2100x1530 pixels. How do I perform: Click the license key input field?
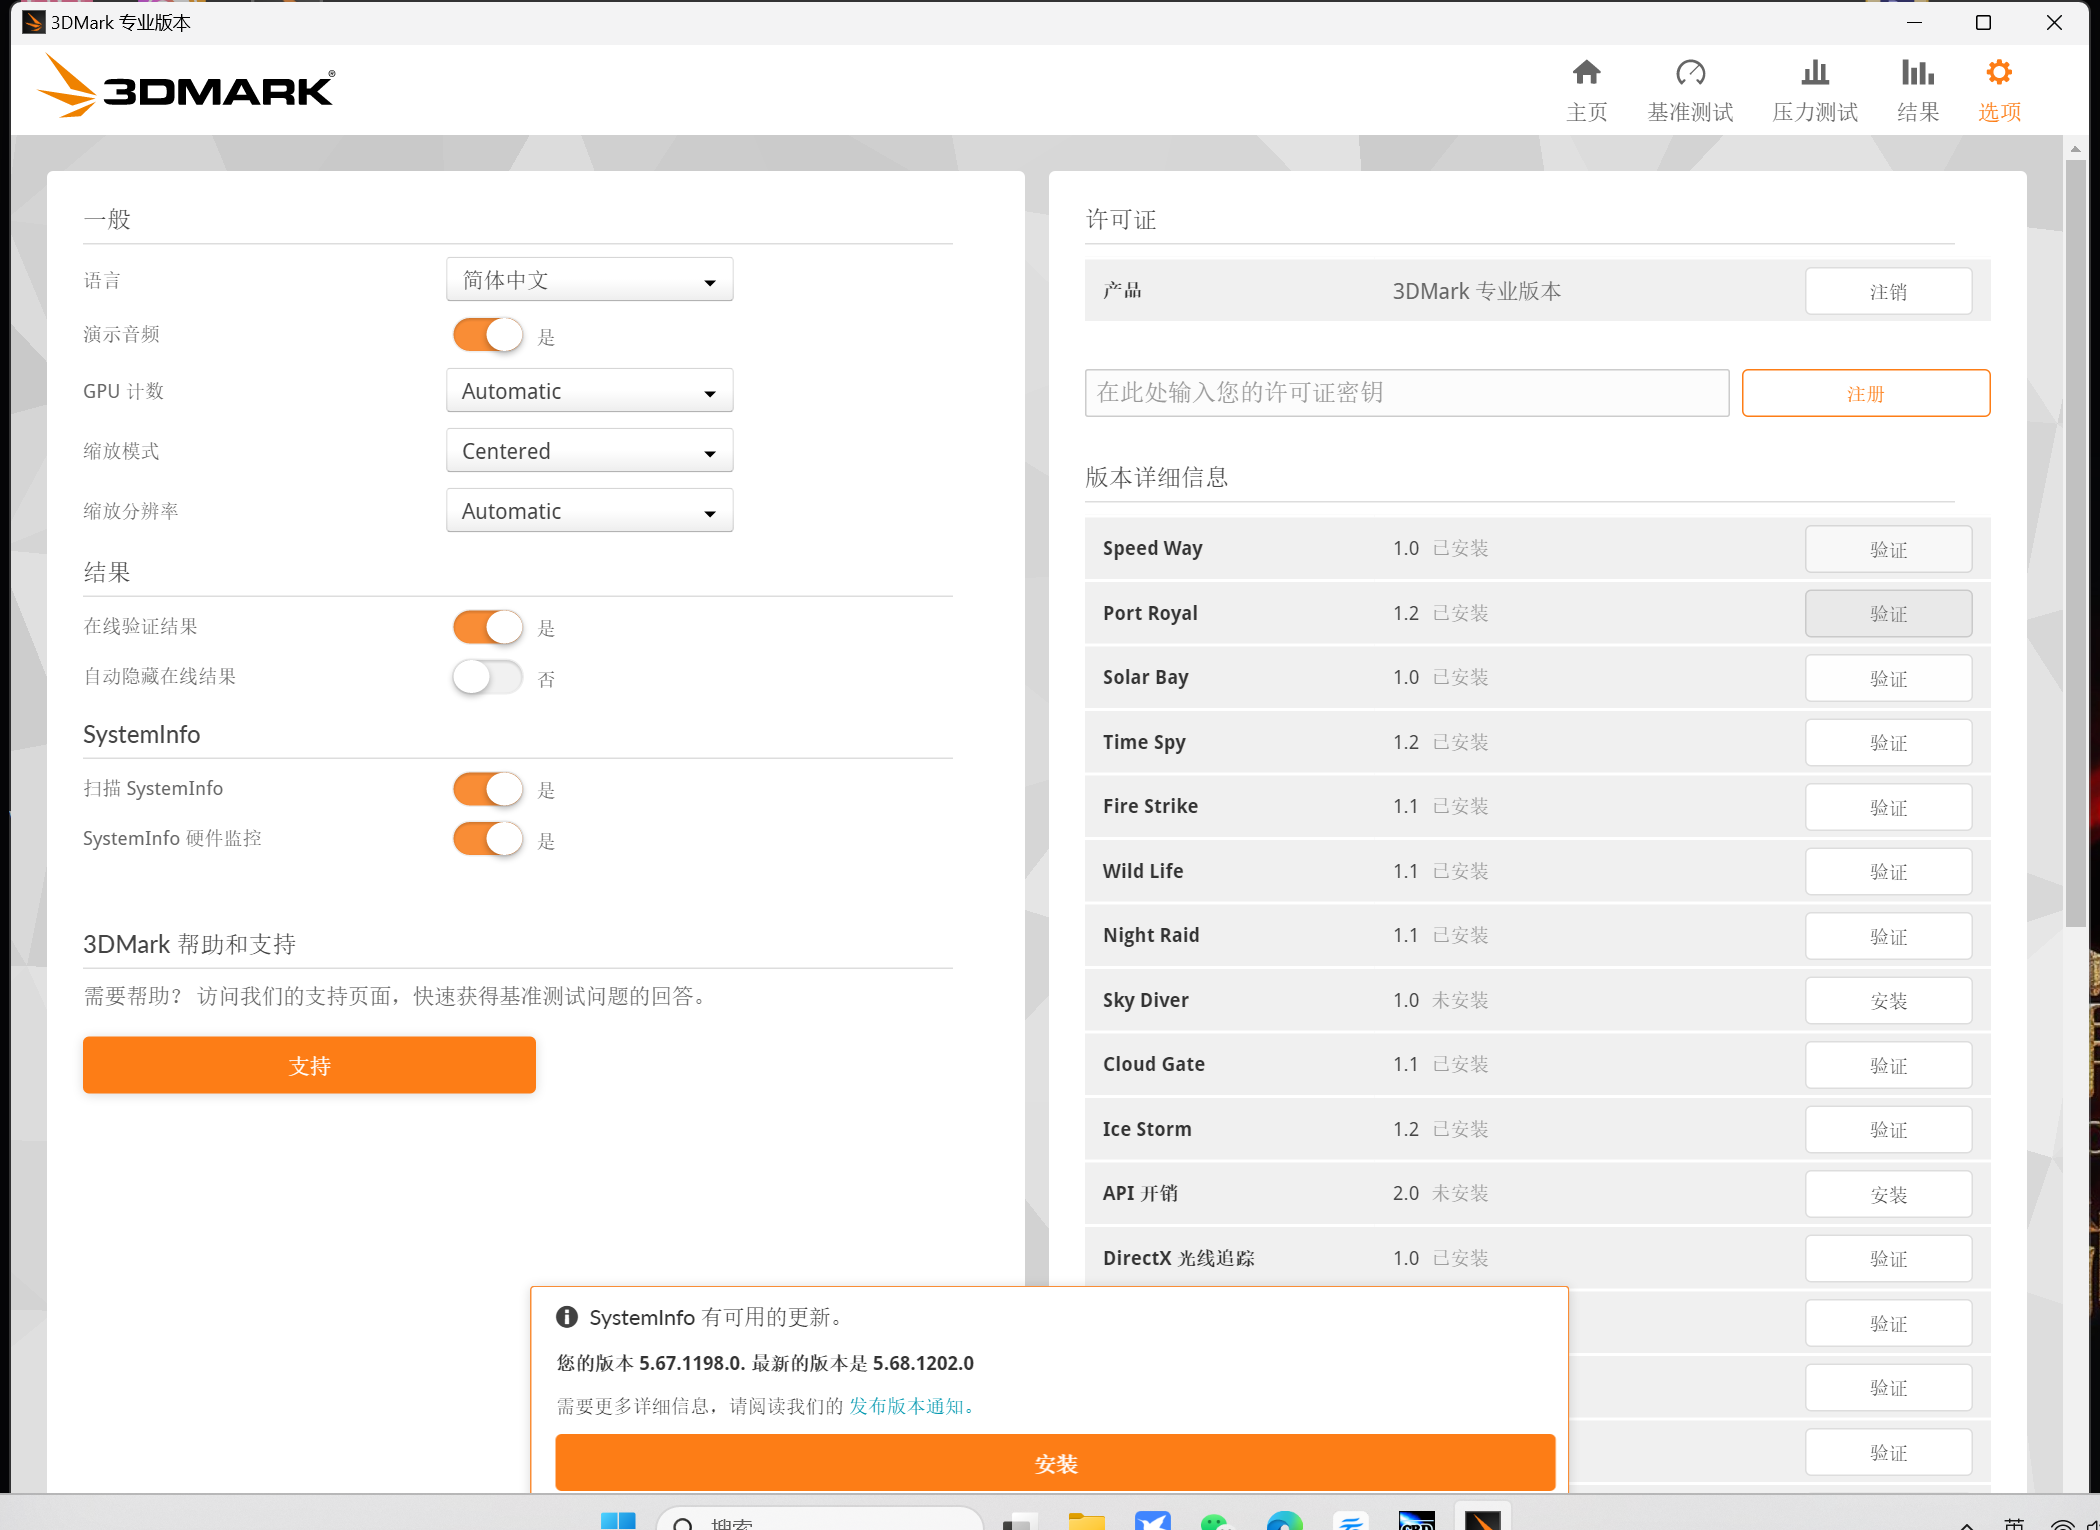(x=1406, y=393)
